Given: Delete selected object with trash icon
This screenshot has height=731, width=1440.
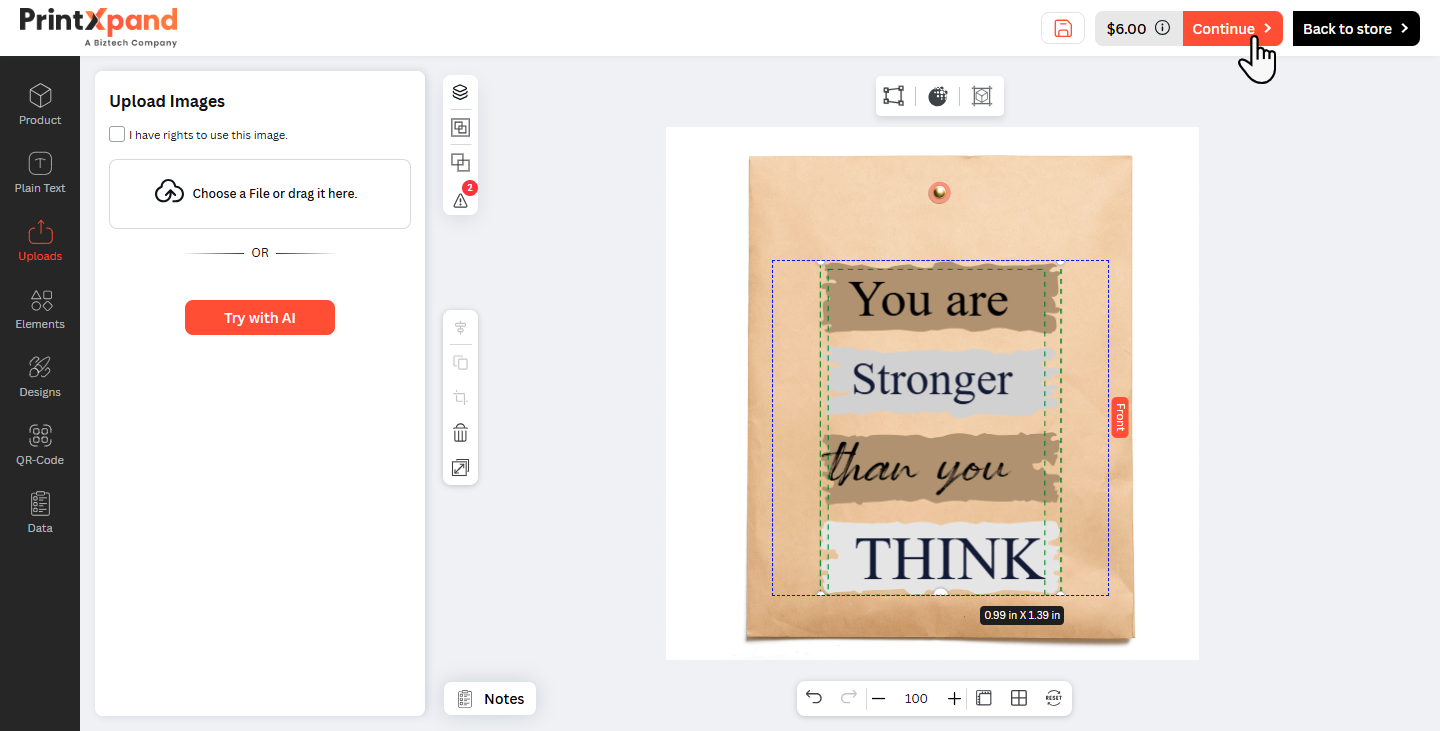Looking at the screenshot, I should point(460,433).
